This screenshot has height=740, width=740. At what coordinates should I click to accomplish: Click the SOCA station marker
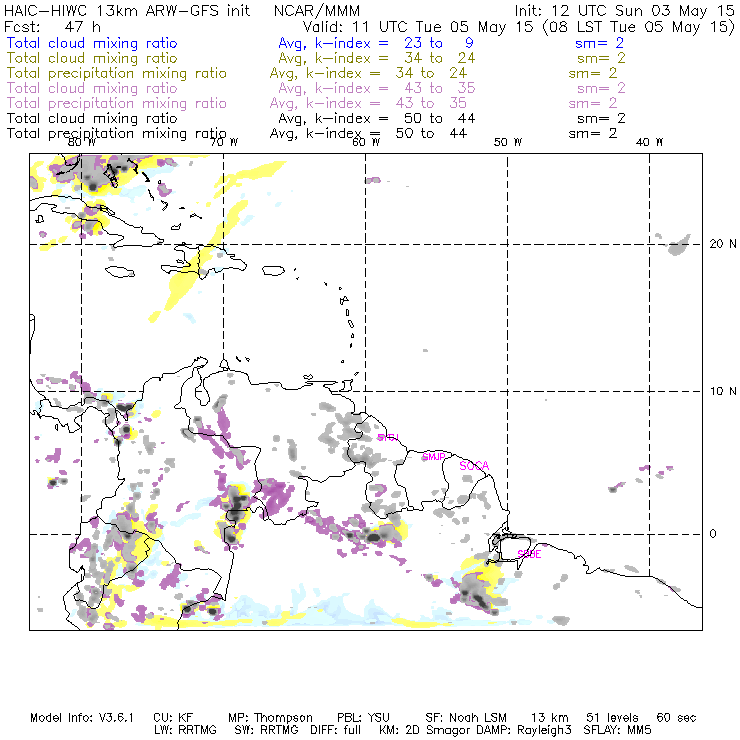pos(474,466)
